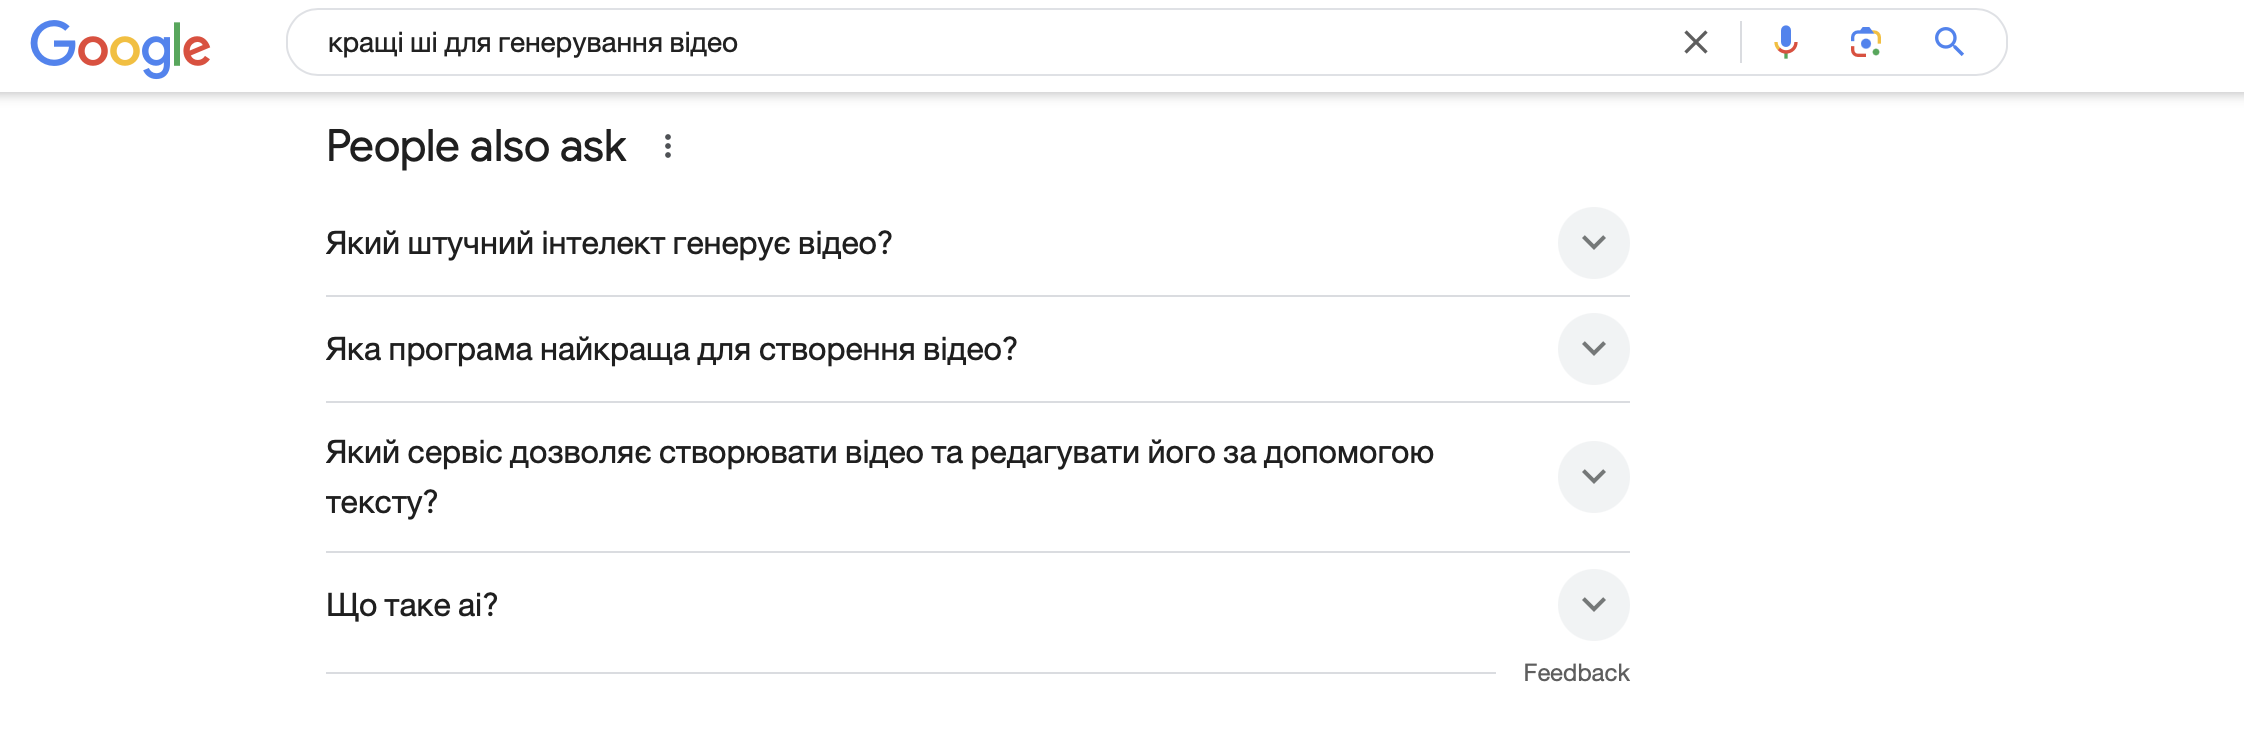The image size is (2244, 746).
Task: Expand chevron for 'Який штучний інтелект генерує відео?'
Action: pyautogui.click(x=1593, y=243)
